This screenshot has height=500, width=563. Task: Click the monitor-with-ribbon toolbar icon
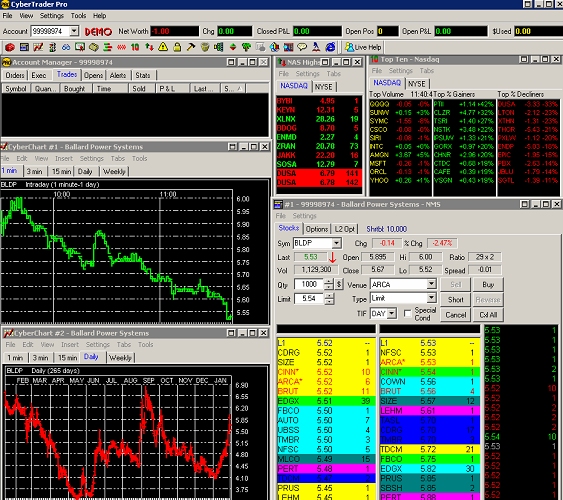80,47
